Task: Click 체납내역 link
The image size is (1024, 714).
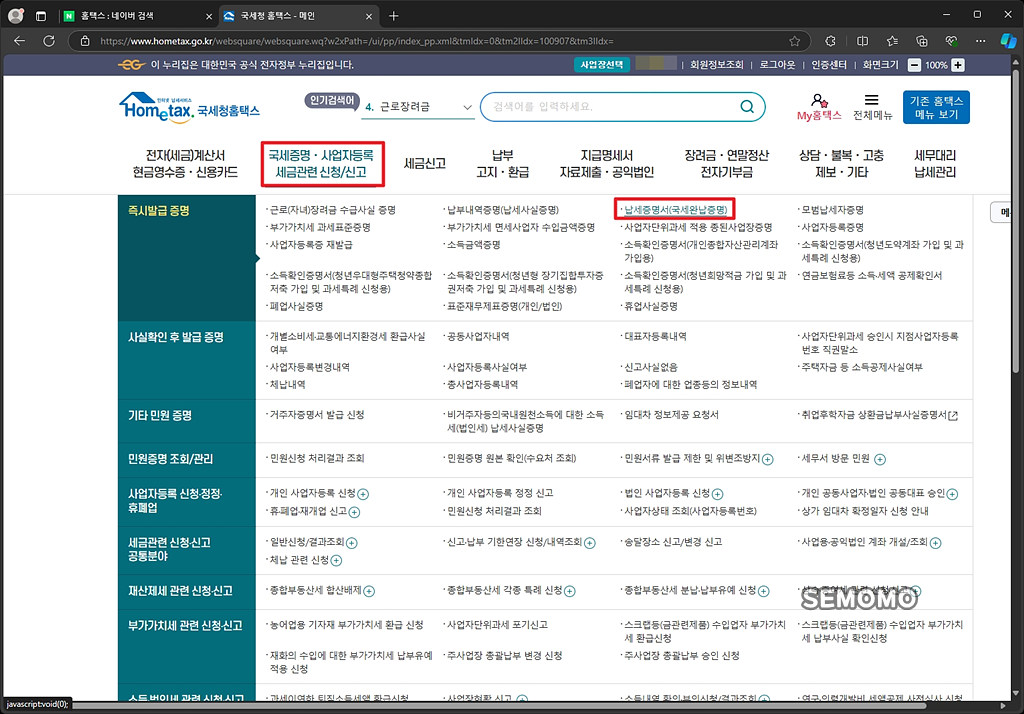Action: (287, 384)
